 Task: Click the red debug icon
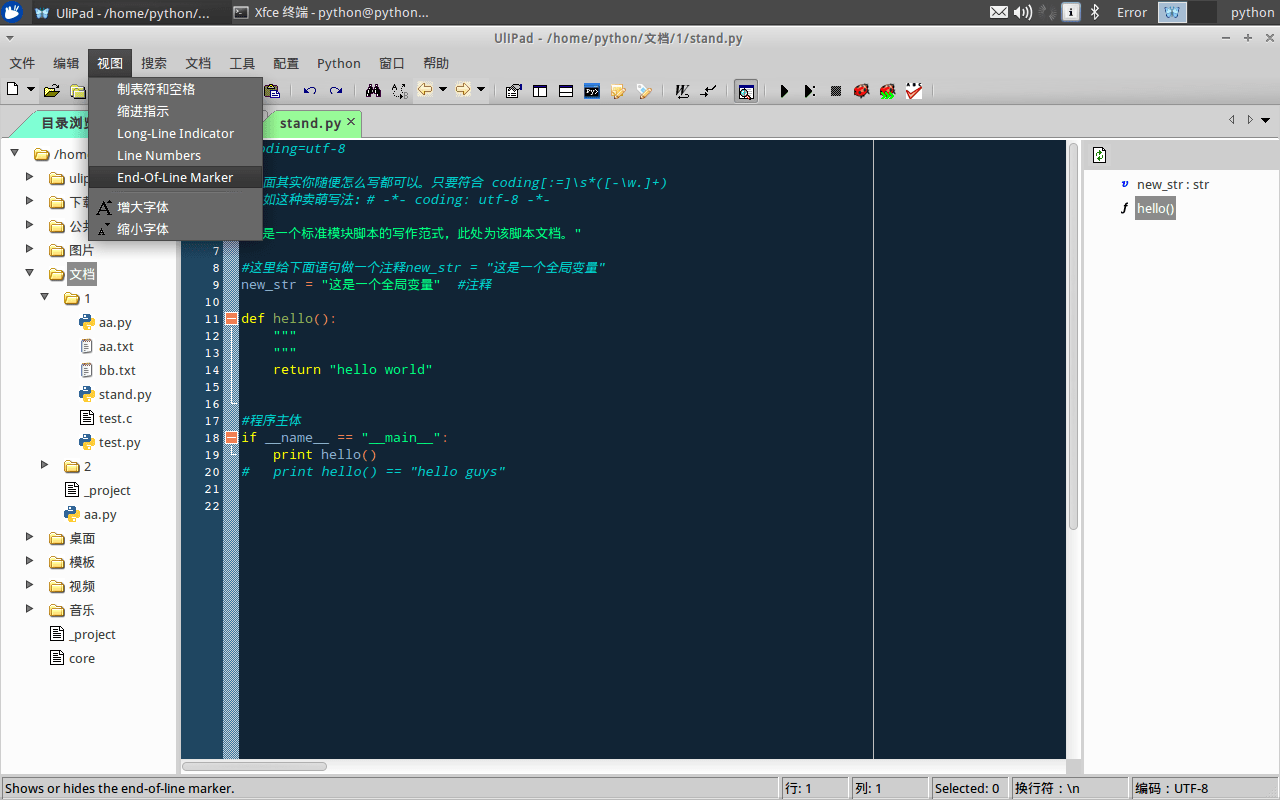click(x=861, y=91)
